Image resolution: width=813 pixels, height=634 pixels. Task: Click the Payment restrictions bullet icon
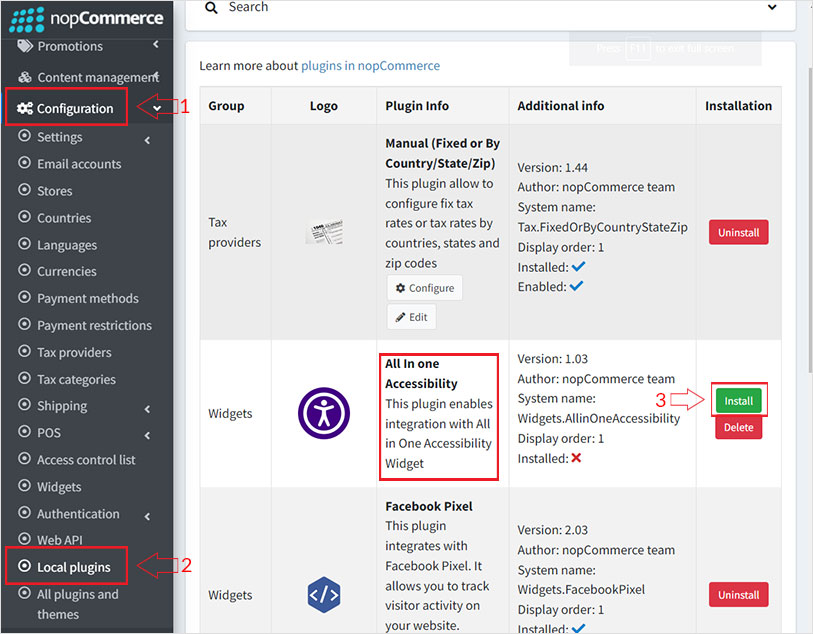click(x=24, y=325)
